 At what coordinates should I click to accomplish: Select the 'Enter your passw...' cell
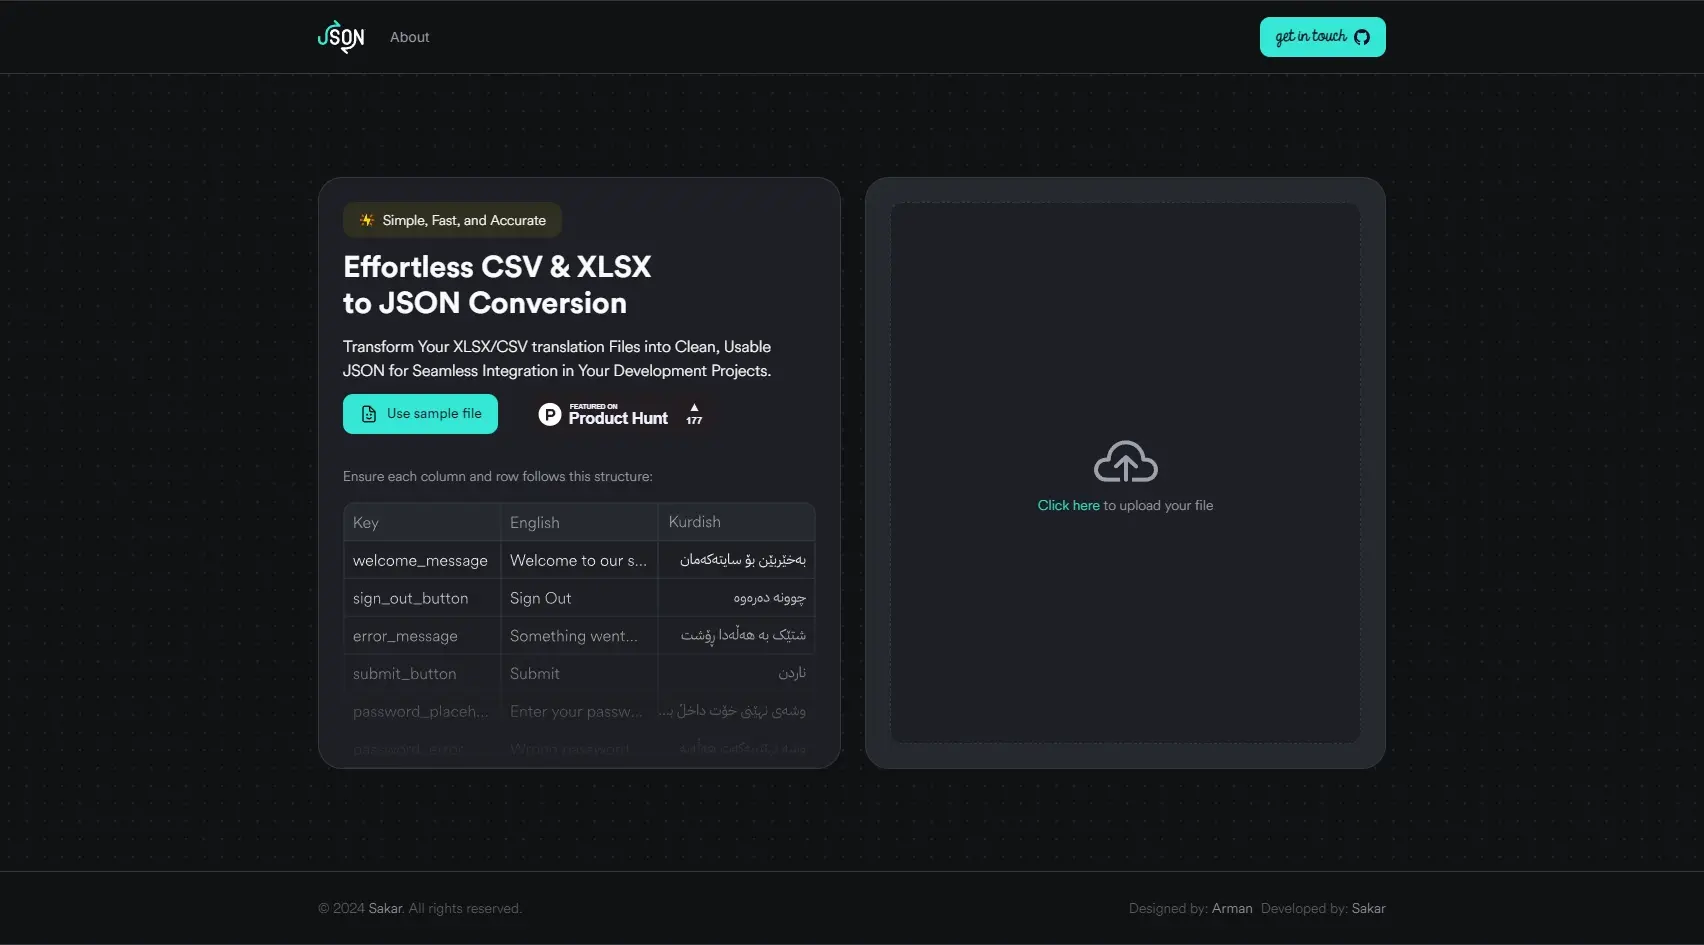[579, 712]
